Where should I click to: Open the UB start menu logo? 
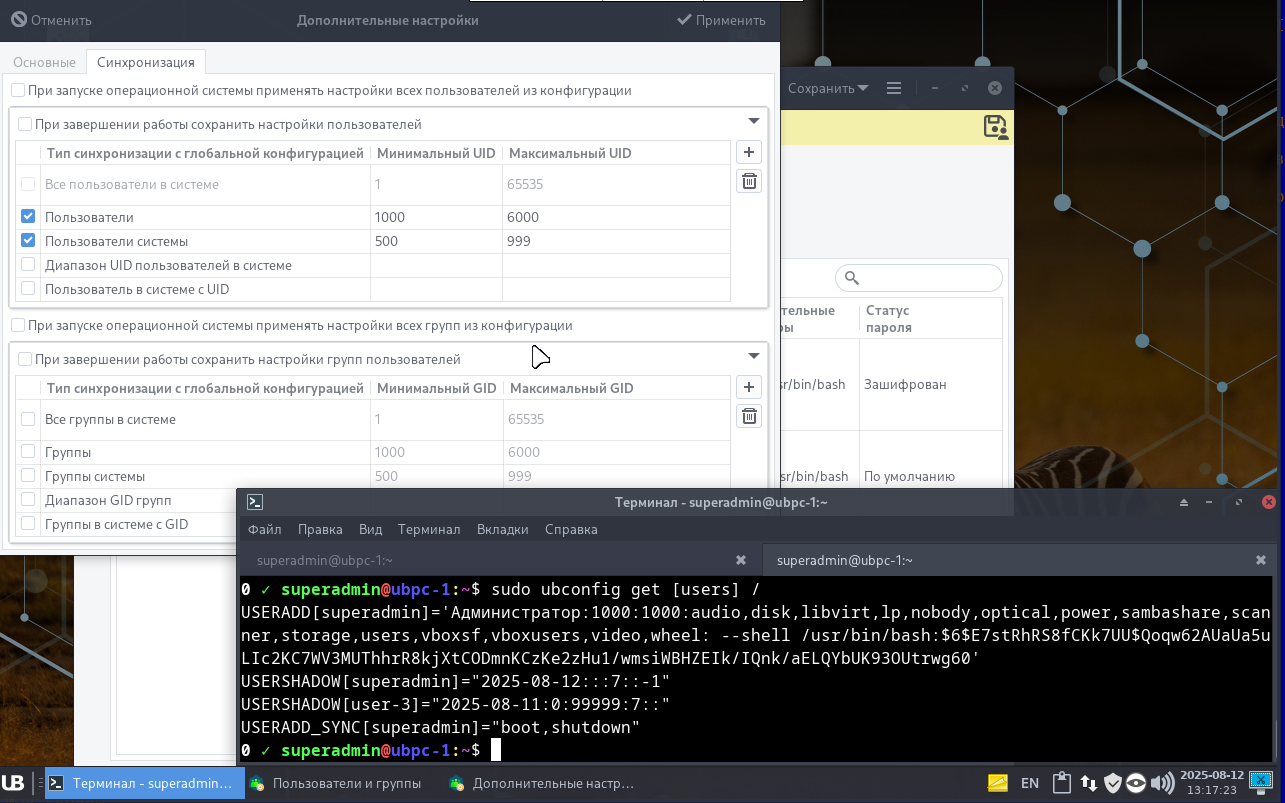click(13, 783)
